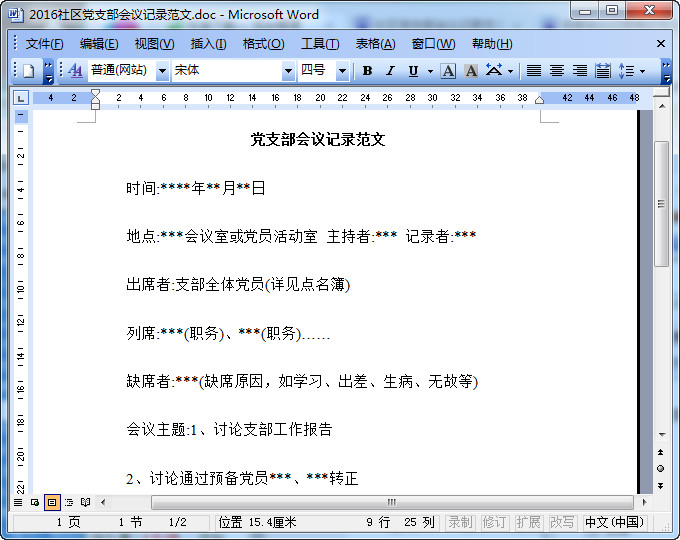Close the document with menu bar X

coord(660,43)
